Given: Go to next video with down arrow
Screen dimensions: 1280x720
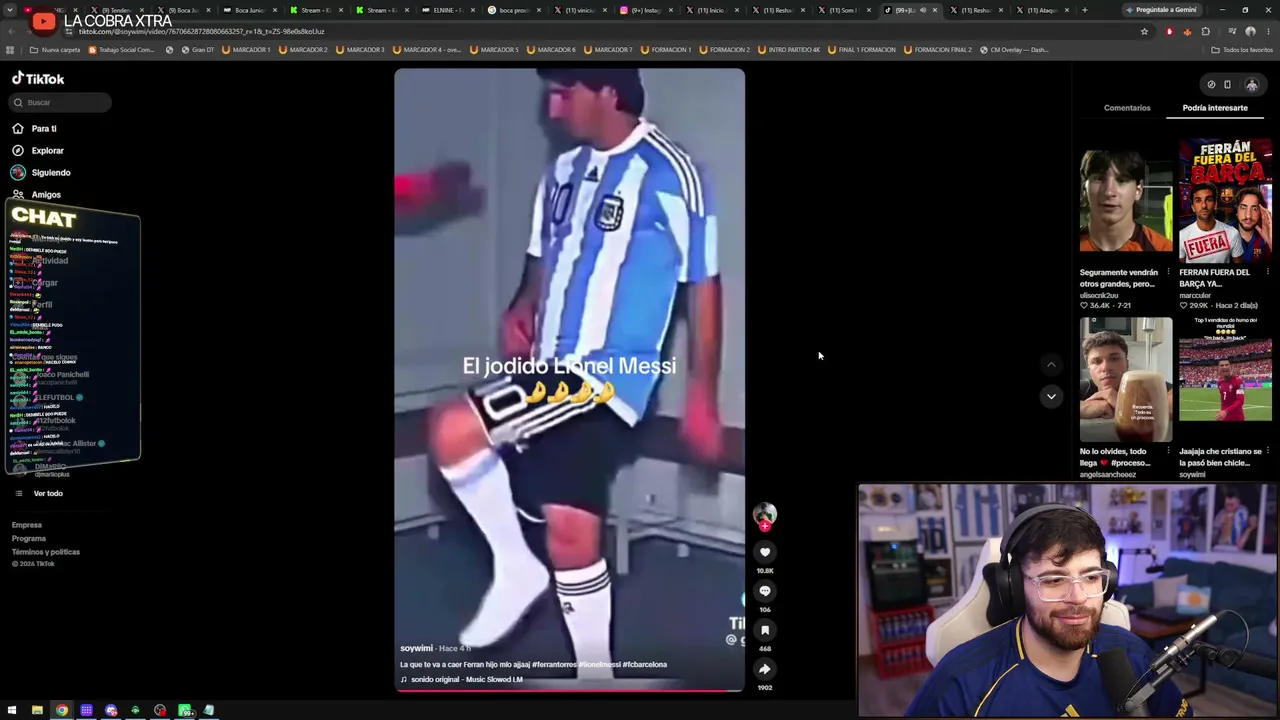Looking at the screenshot, I should 1051,396.
